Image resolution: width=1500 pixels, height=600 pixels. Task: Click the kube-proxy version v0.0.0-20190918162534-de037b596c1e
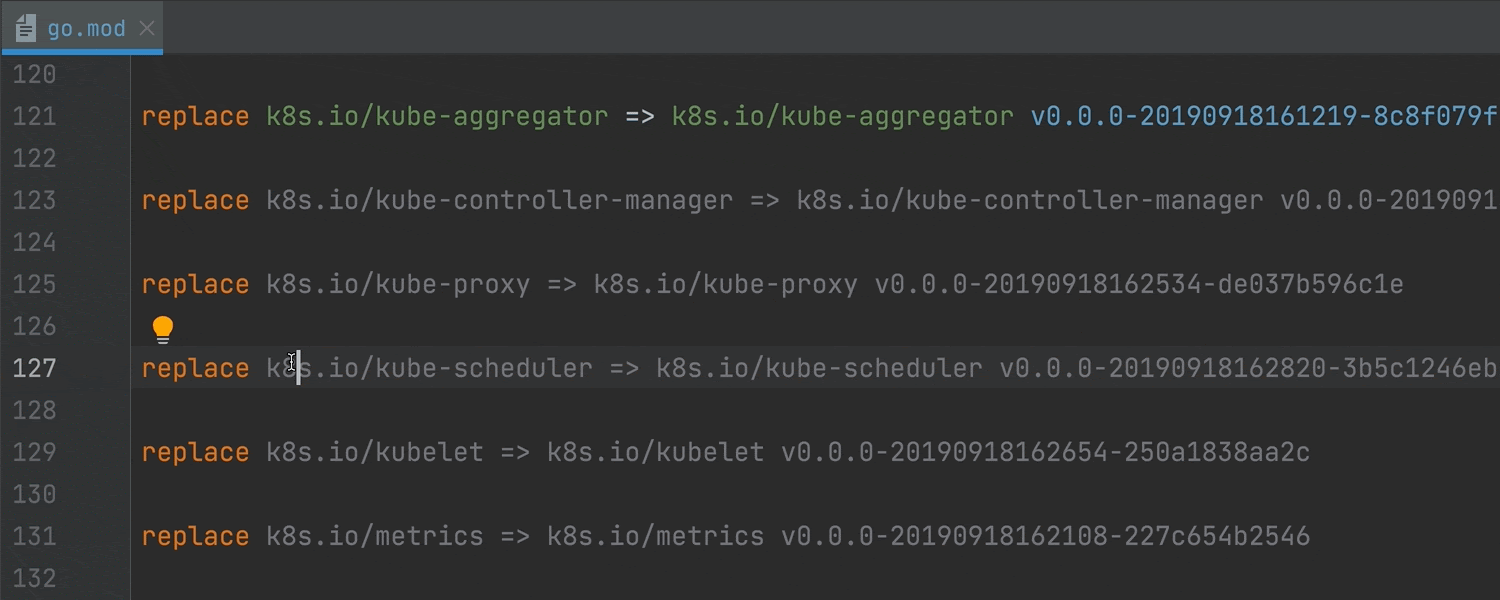click(1139, 284)
